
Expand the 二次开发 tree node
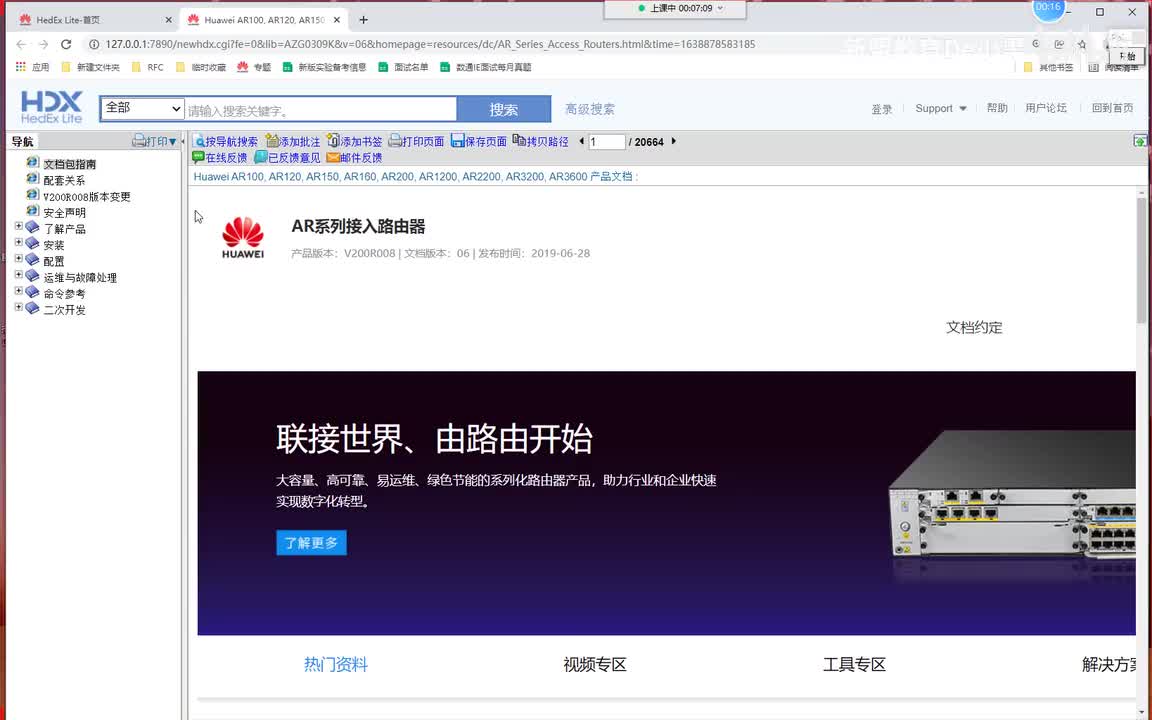click(x=18, y=307)
